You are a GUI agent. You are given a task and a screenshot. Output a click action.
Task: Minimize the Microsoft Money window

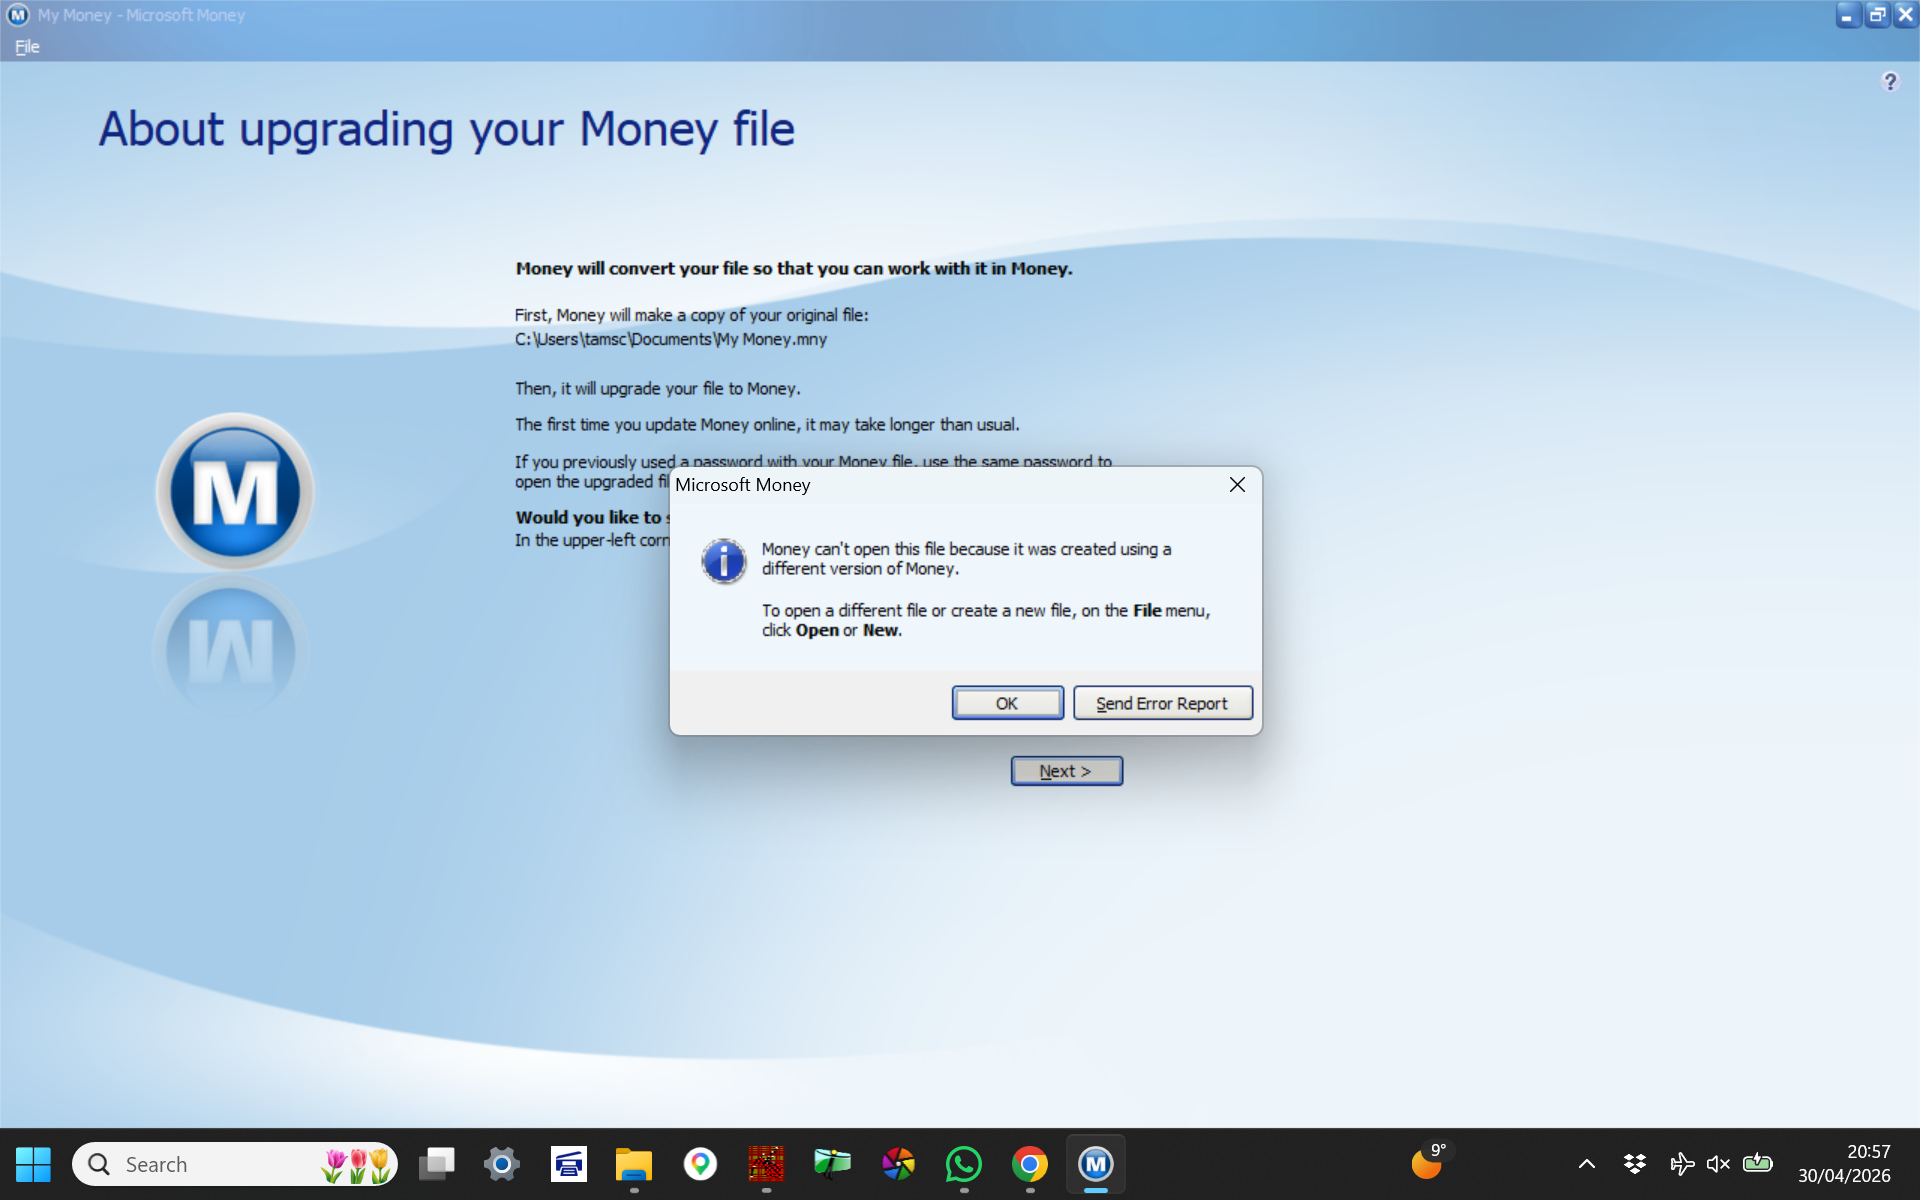pos(1846,15)
